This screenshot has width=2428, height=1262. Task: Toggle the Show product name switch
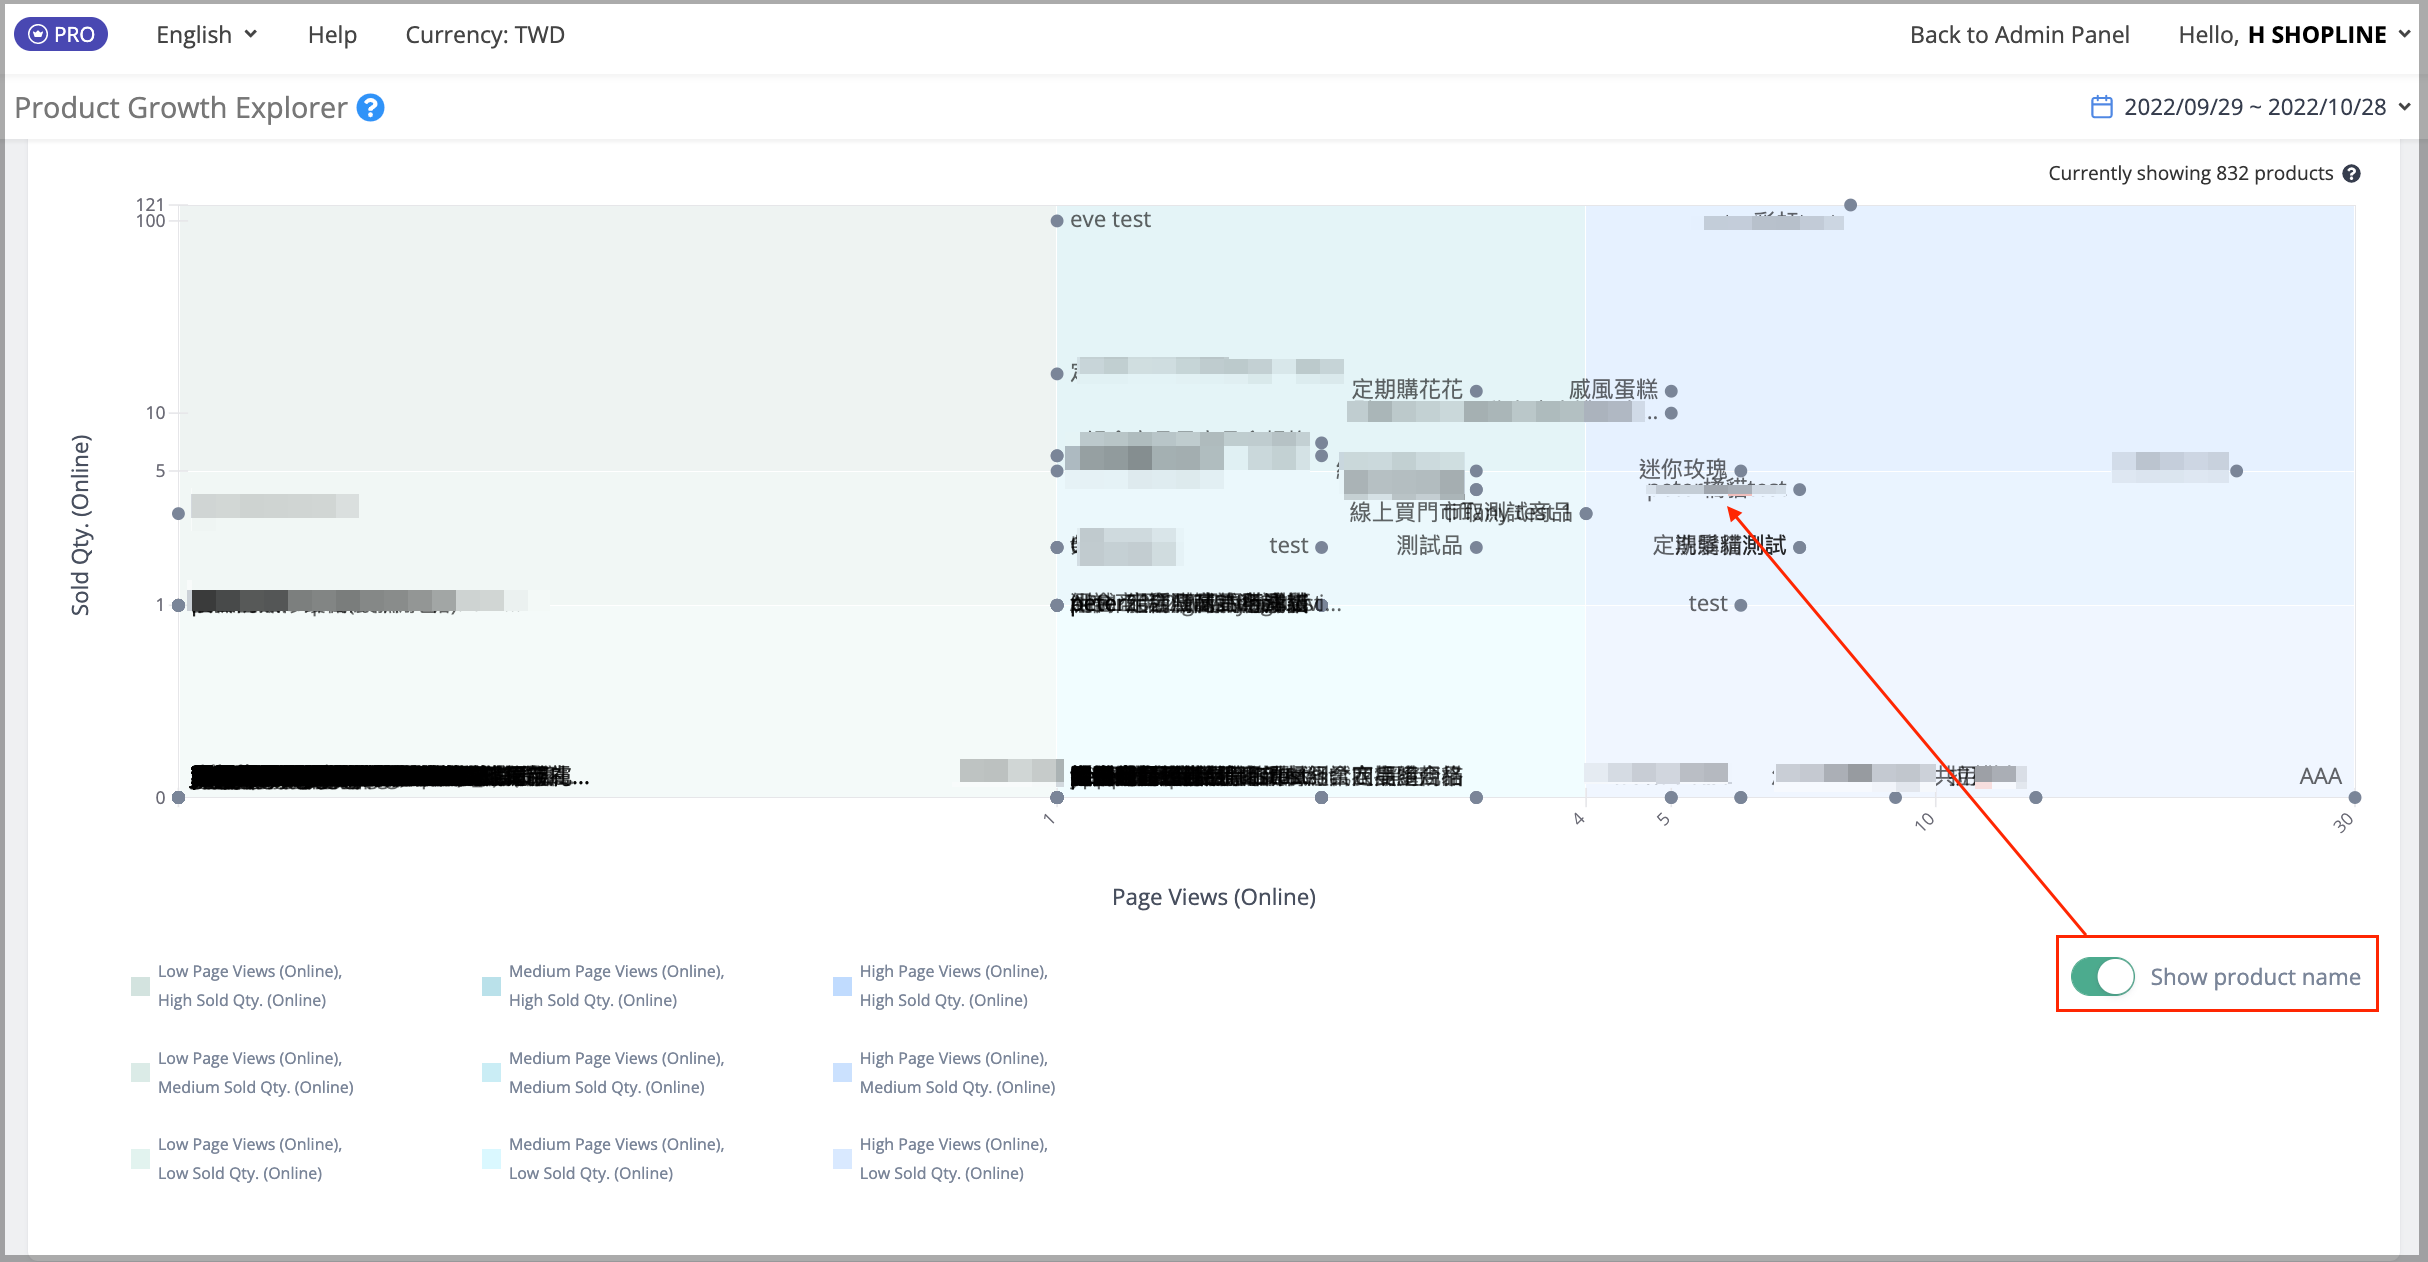tap(2102, 977)
